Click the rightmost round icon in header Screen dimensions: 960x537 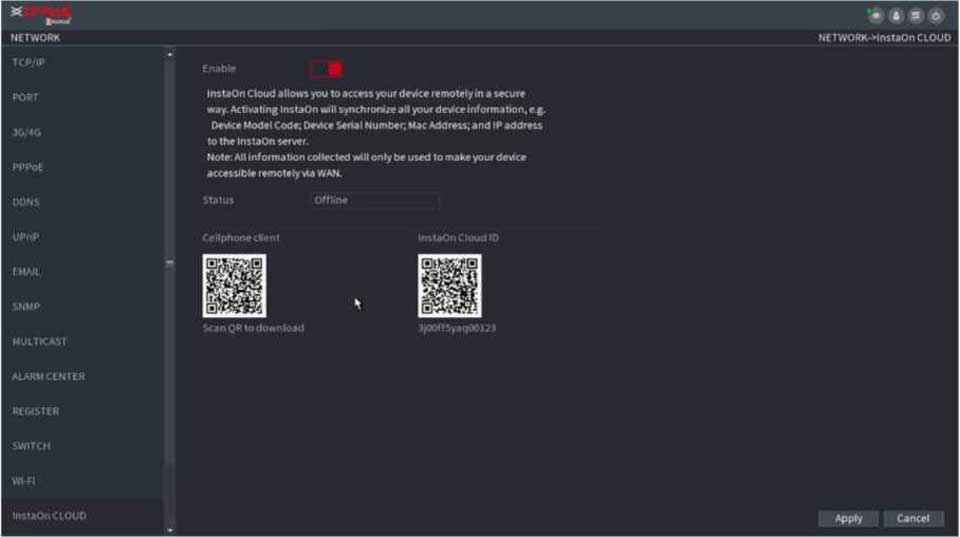point(936,15)
